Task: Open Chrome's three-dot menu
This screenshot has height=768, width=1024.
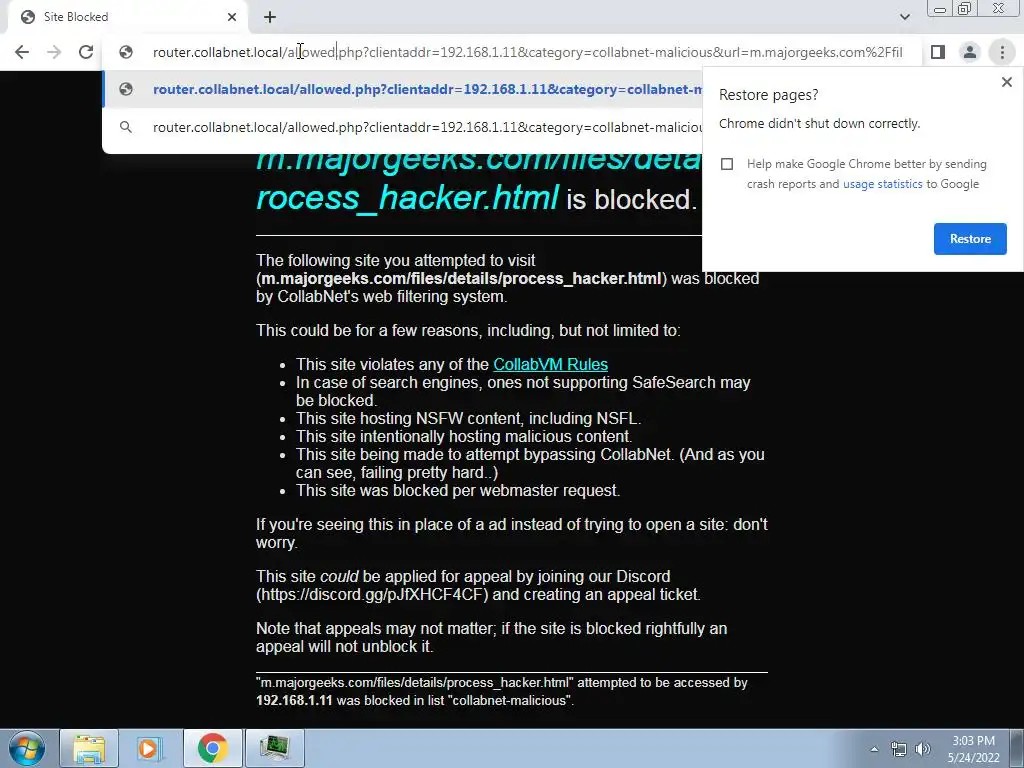Action: click(x=1002, y=52)
